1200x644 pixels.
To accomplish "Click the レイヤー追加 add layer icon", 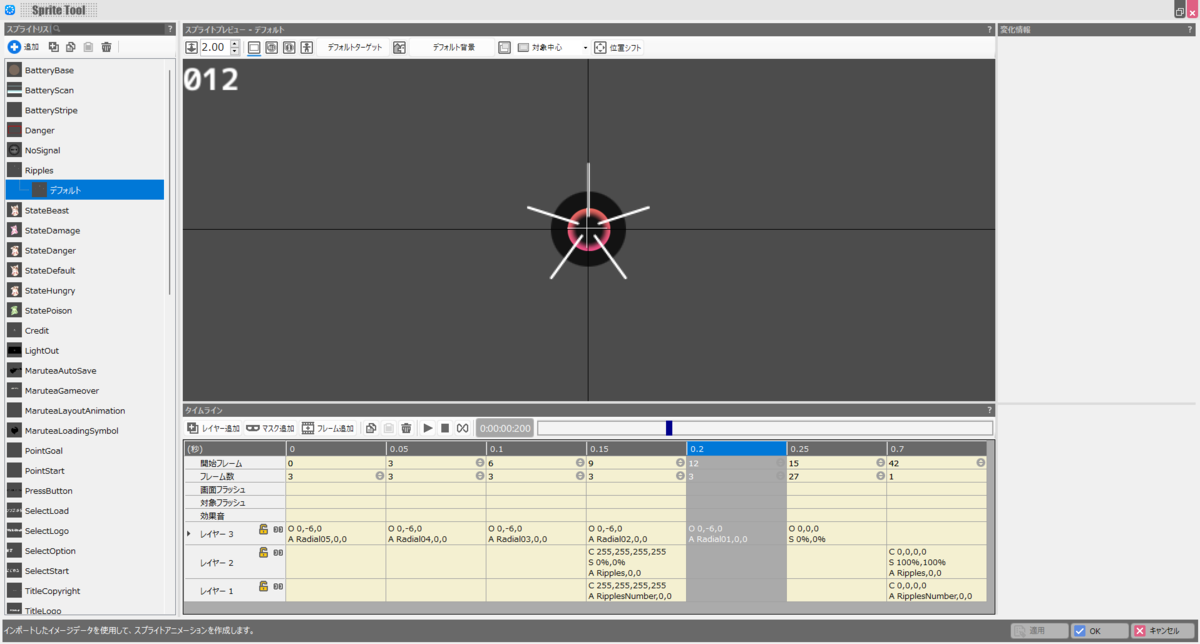I will click(193, 428).
